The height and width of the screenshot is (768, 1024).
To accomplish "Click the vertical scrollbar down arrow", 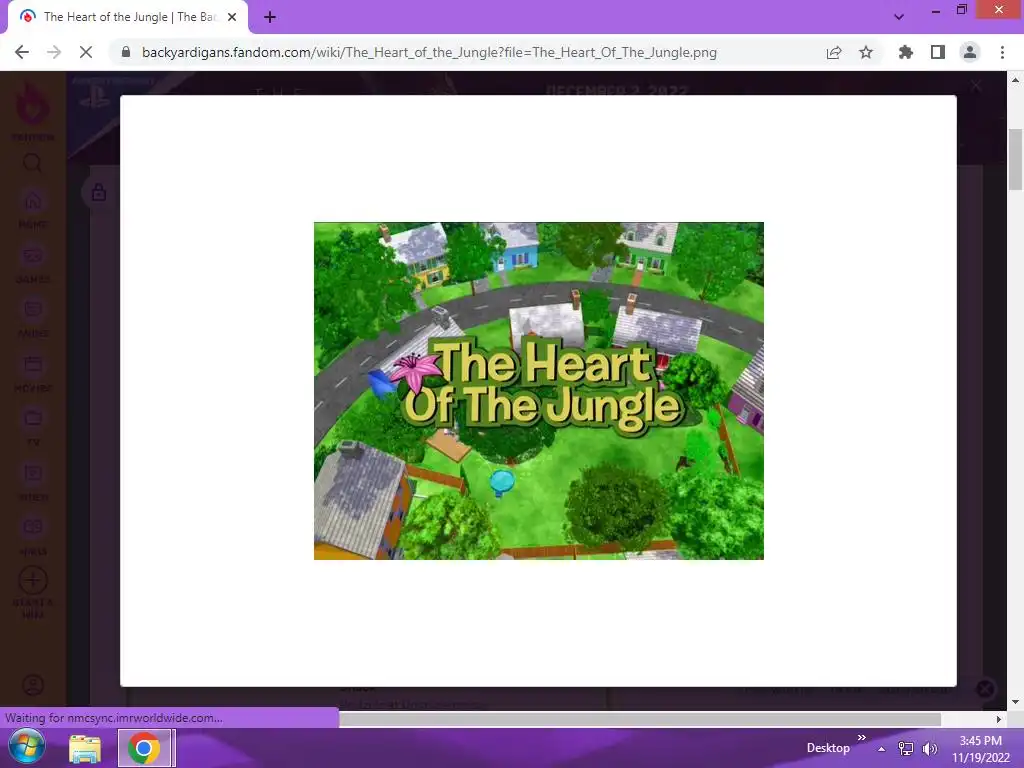I will pyautogui.click(x=1015, y=702).
